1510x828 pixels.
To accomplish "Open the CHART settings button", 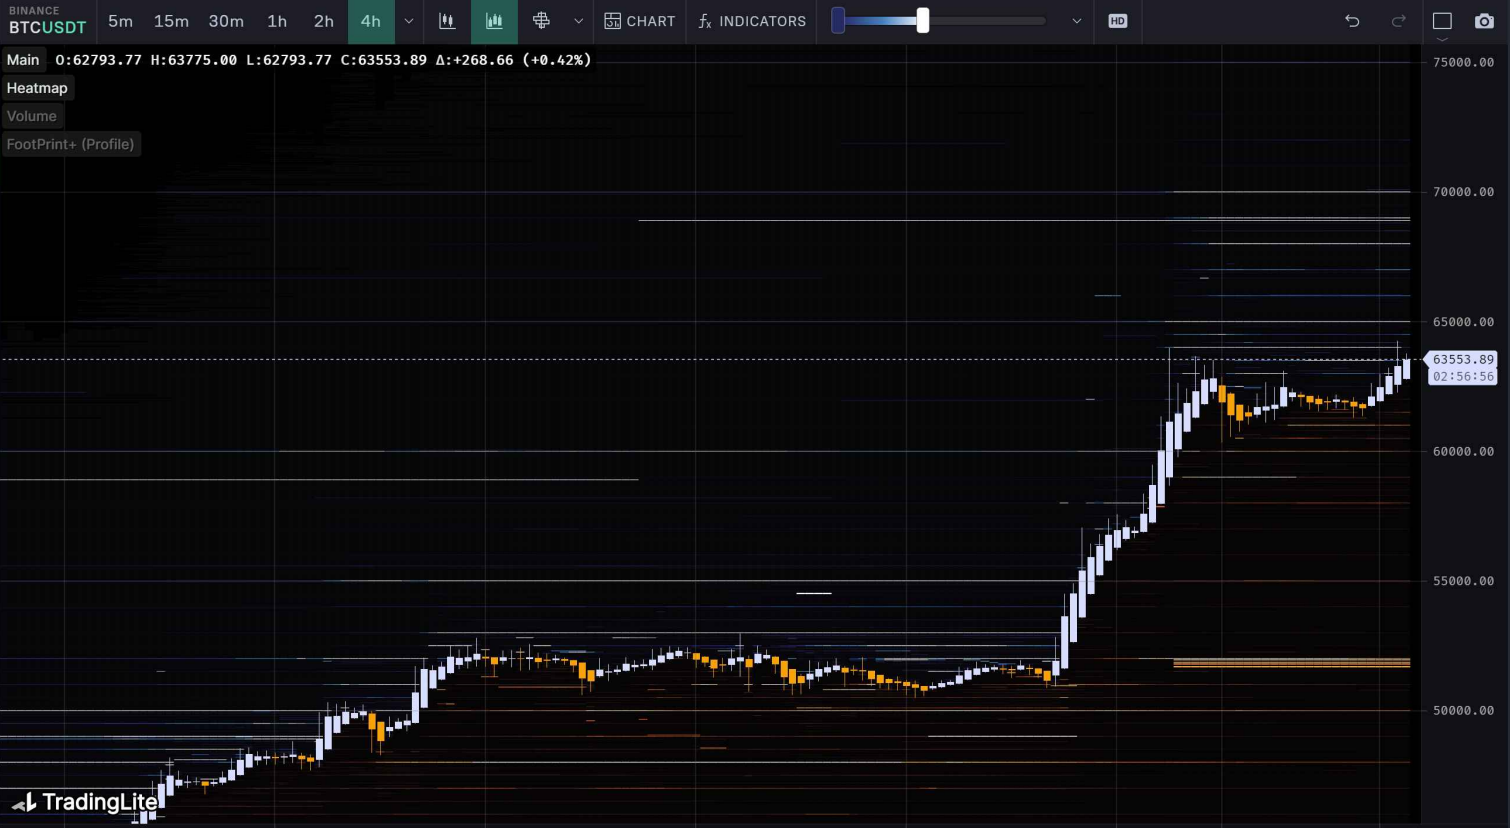I will click(640, 21).
